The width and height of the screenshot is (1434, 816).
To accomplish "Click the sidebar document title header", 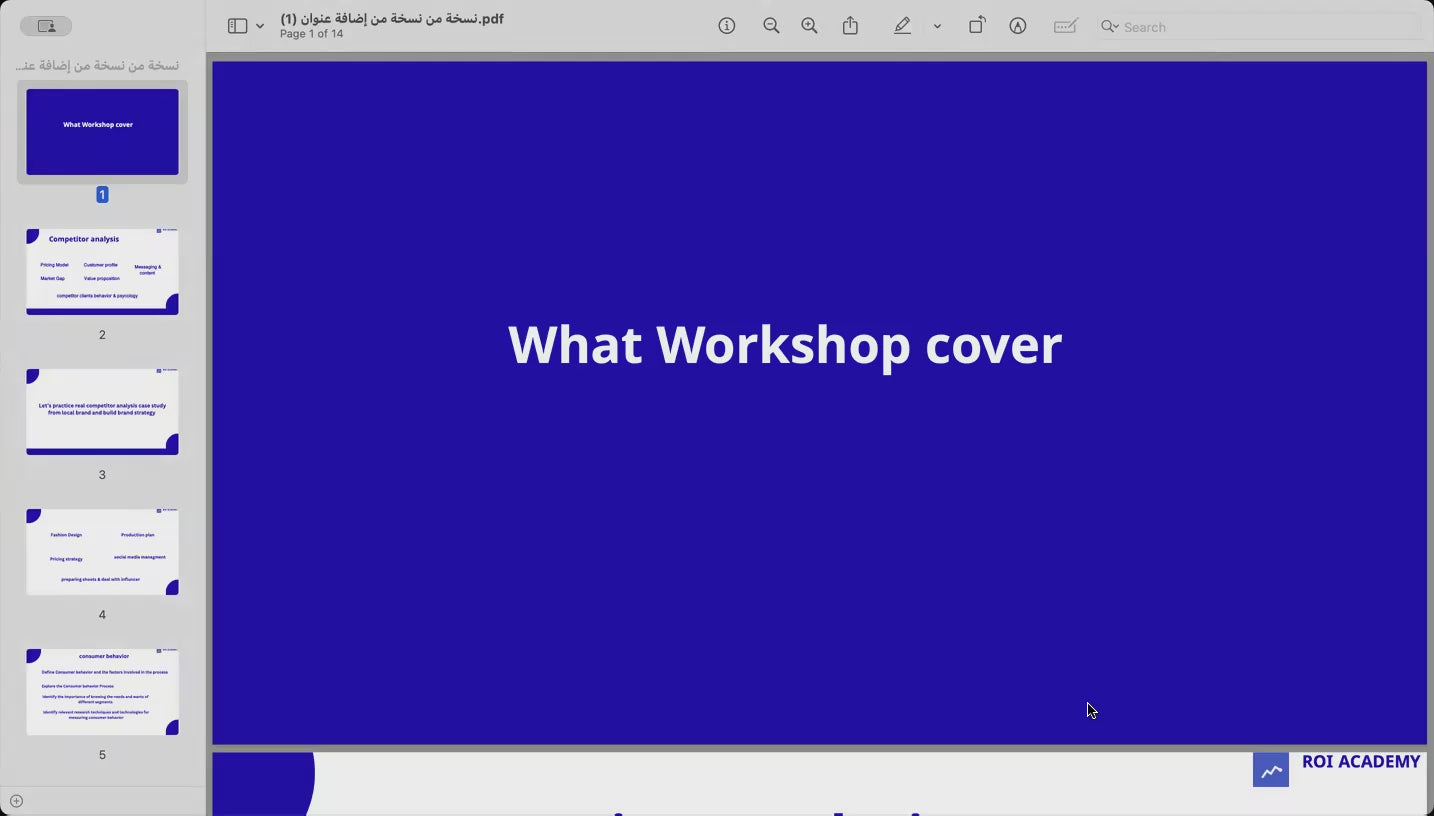I will [x=98, y=65].
